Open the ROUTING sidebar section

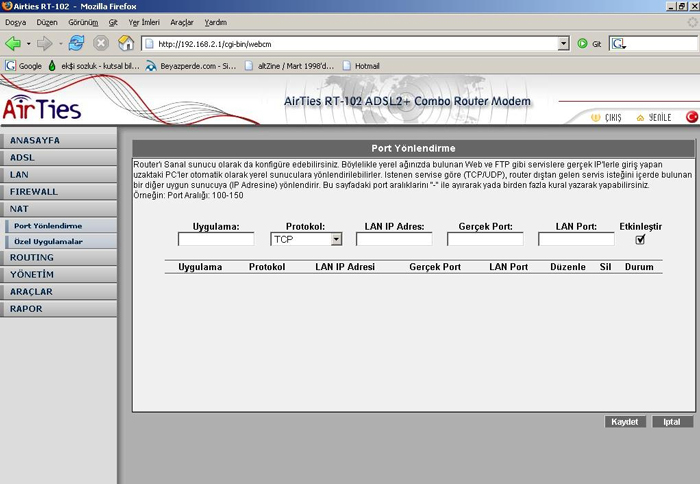[59, 258]
